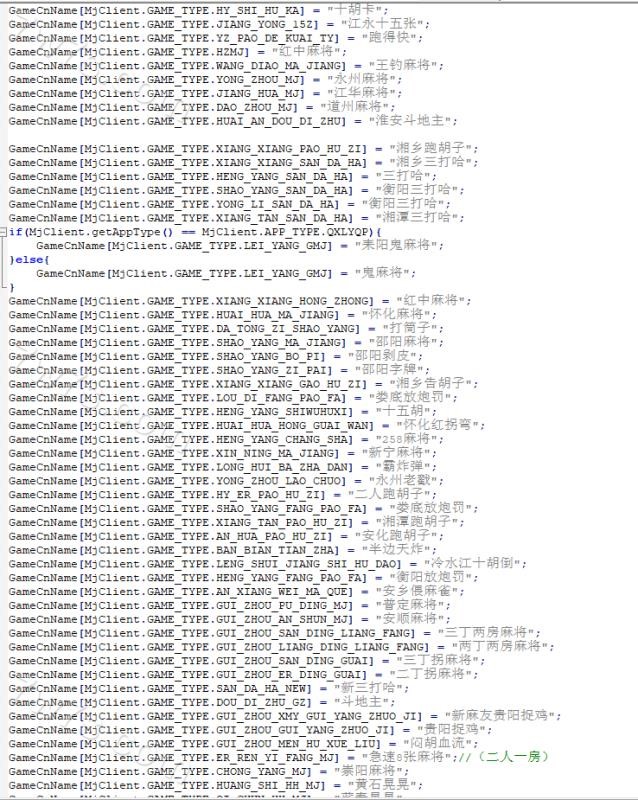Image resolution: width=638 pixels, height=800 pixels.
Task: Click the XIANG_XIANG_PAO_HU_ZI code line
Action: pos(243,148)
